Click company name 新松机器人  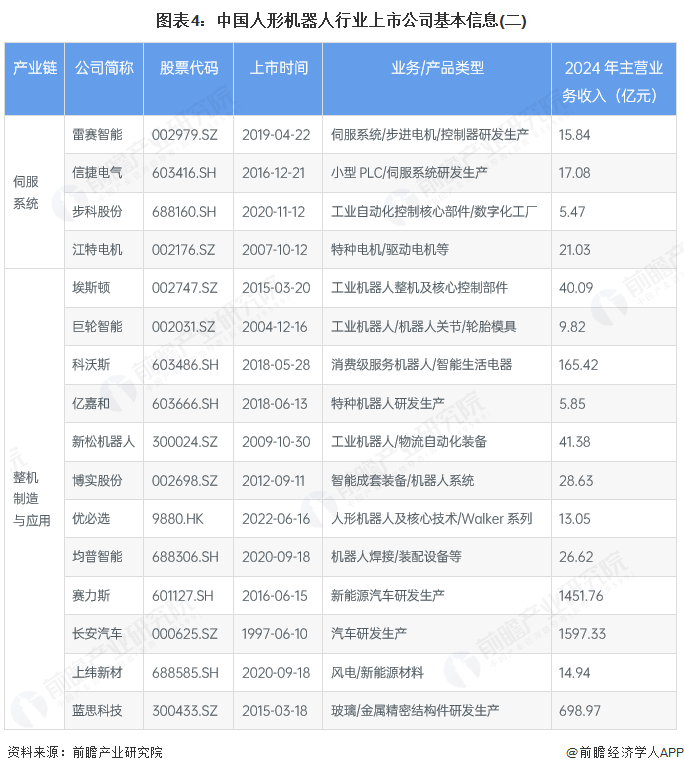click(x=103, y=442)
